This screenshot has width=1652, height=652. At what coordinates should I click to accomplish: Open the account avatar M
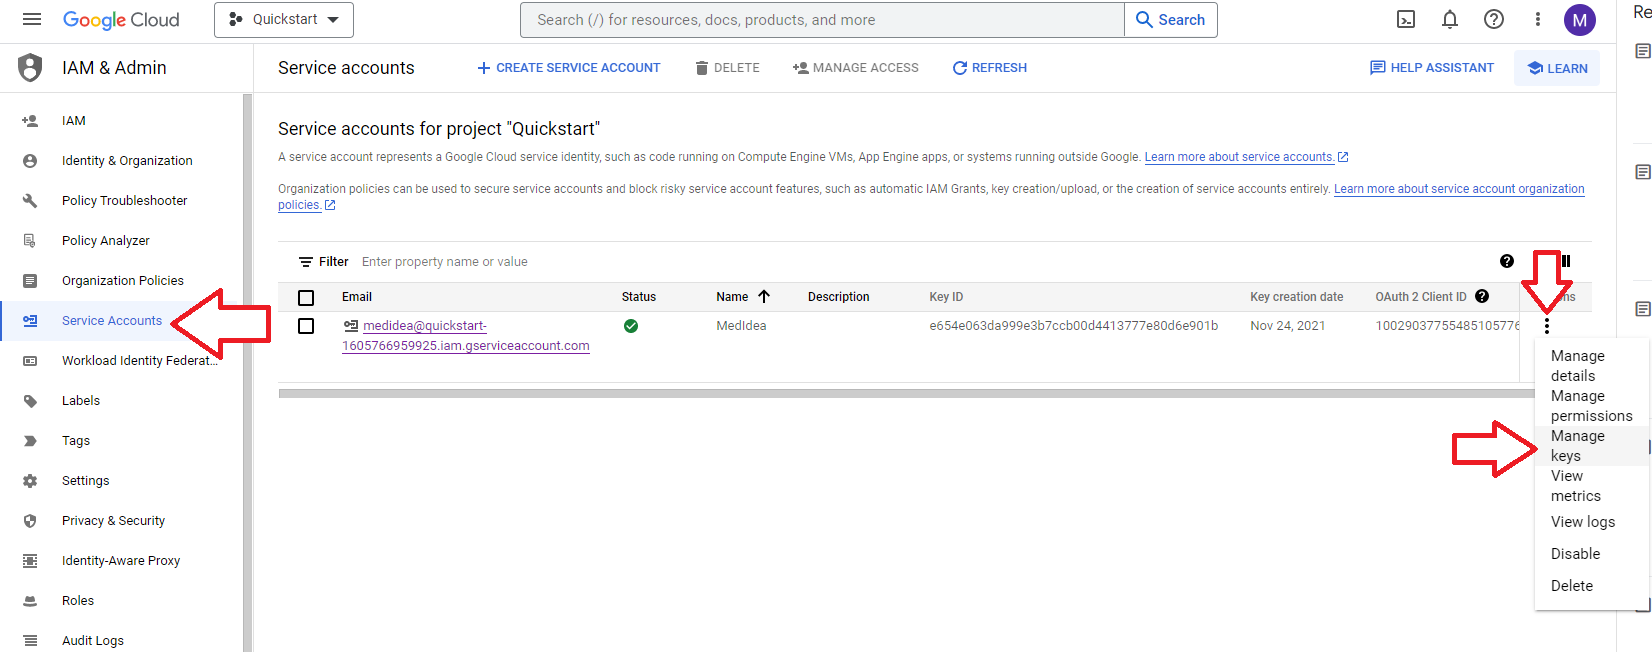point(1580,20)
